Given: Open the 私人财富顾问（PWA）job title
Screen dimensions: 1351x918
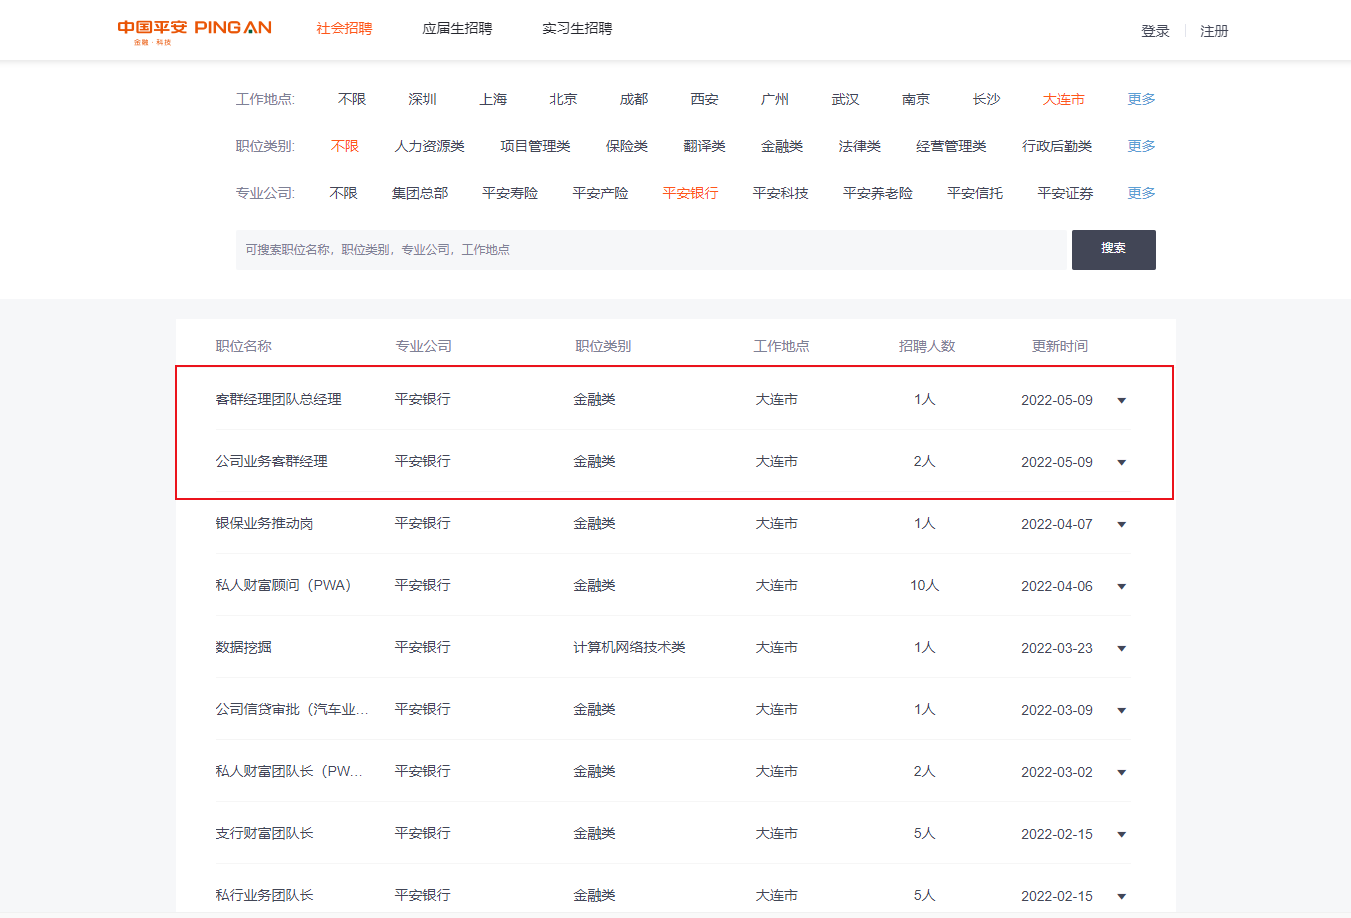Looking at the screenshot, I should [284, 585].
